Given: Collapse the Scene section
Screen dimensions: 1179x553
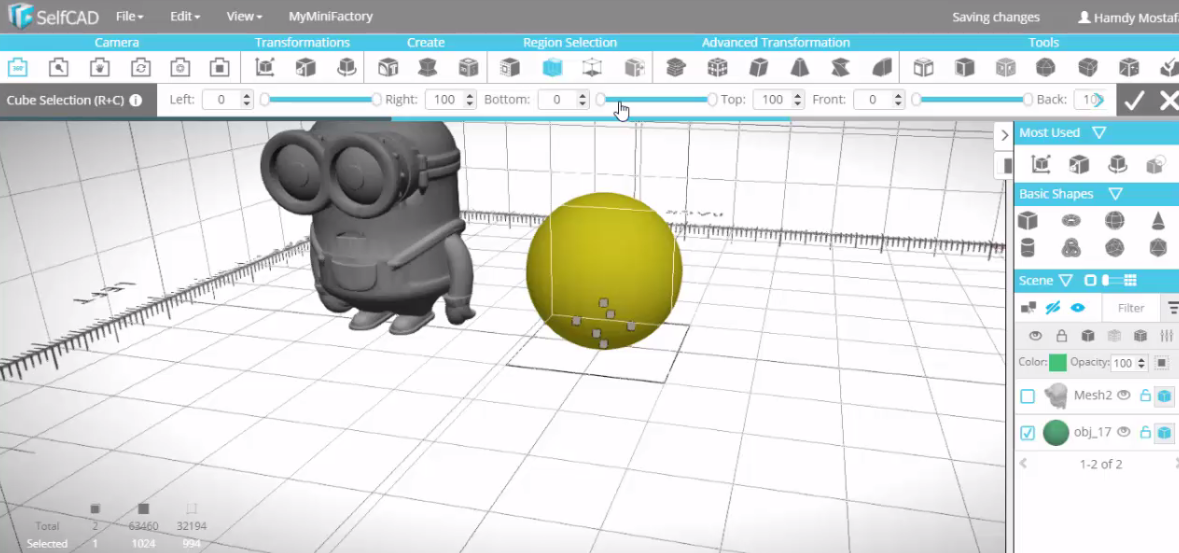Looking at the screenshot, I should pyautogui.click(x=1065, y=281).
